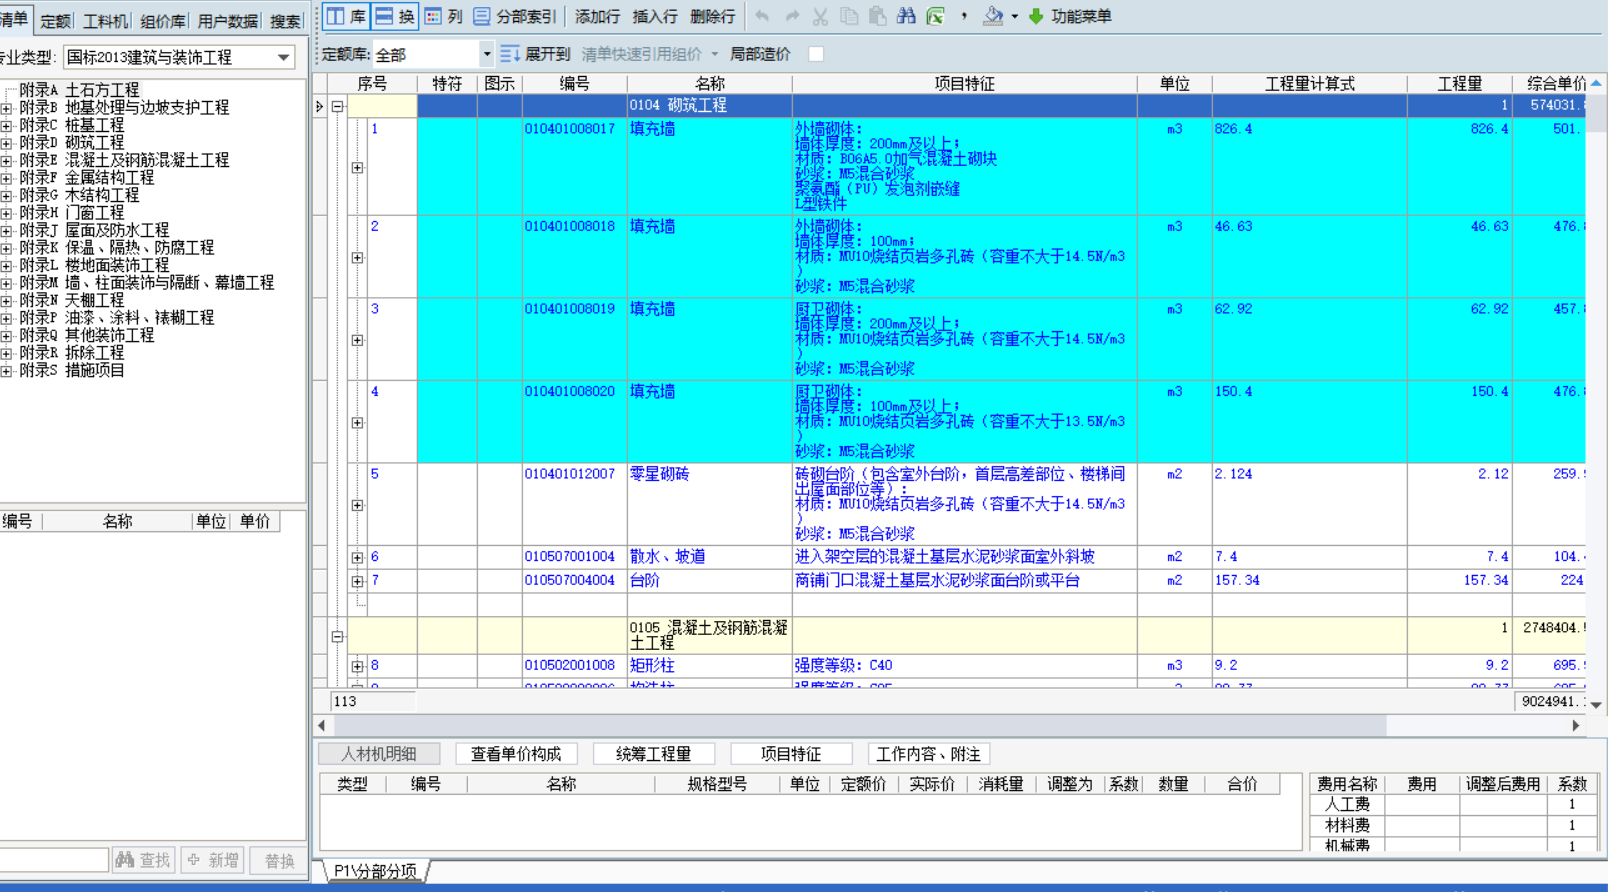Click the 添加行 add row button

[598, 16]
